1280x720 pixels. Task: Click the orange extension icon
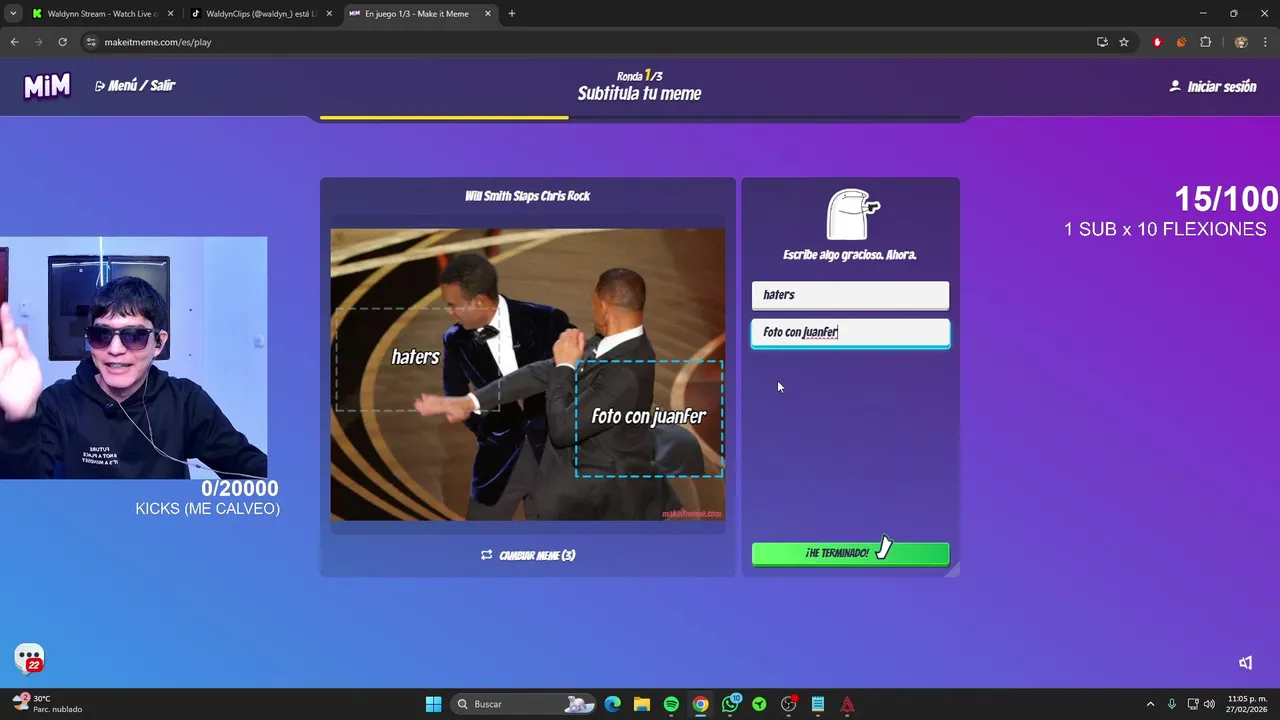(x=1181, y=42)
